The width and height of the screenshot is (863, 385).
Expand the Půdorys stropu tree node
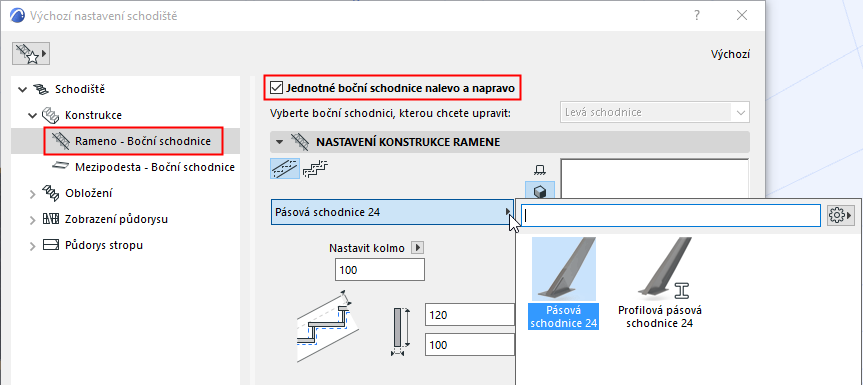pos(32,245)
